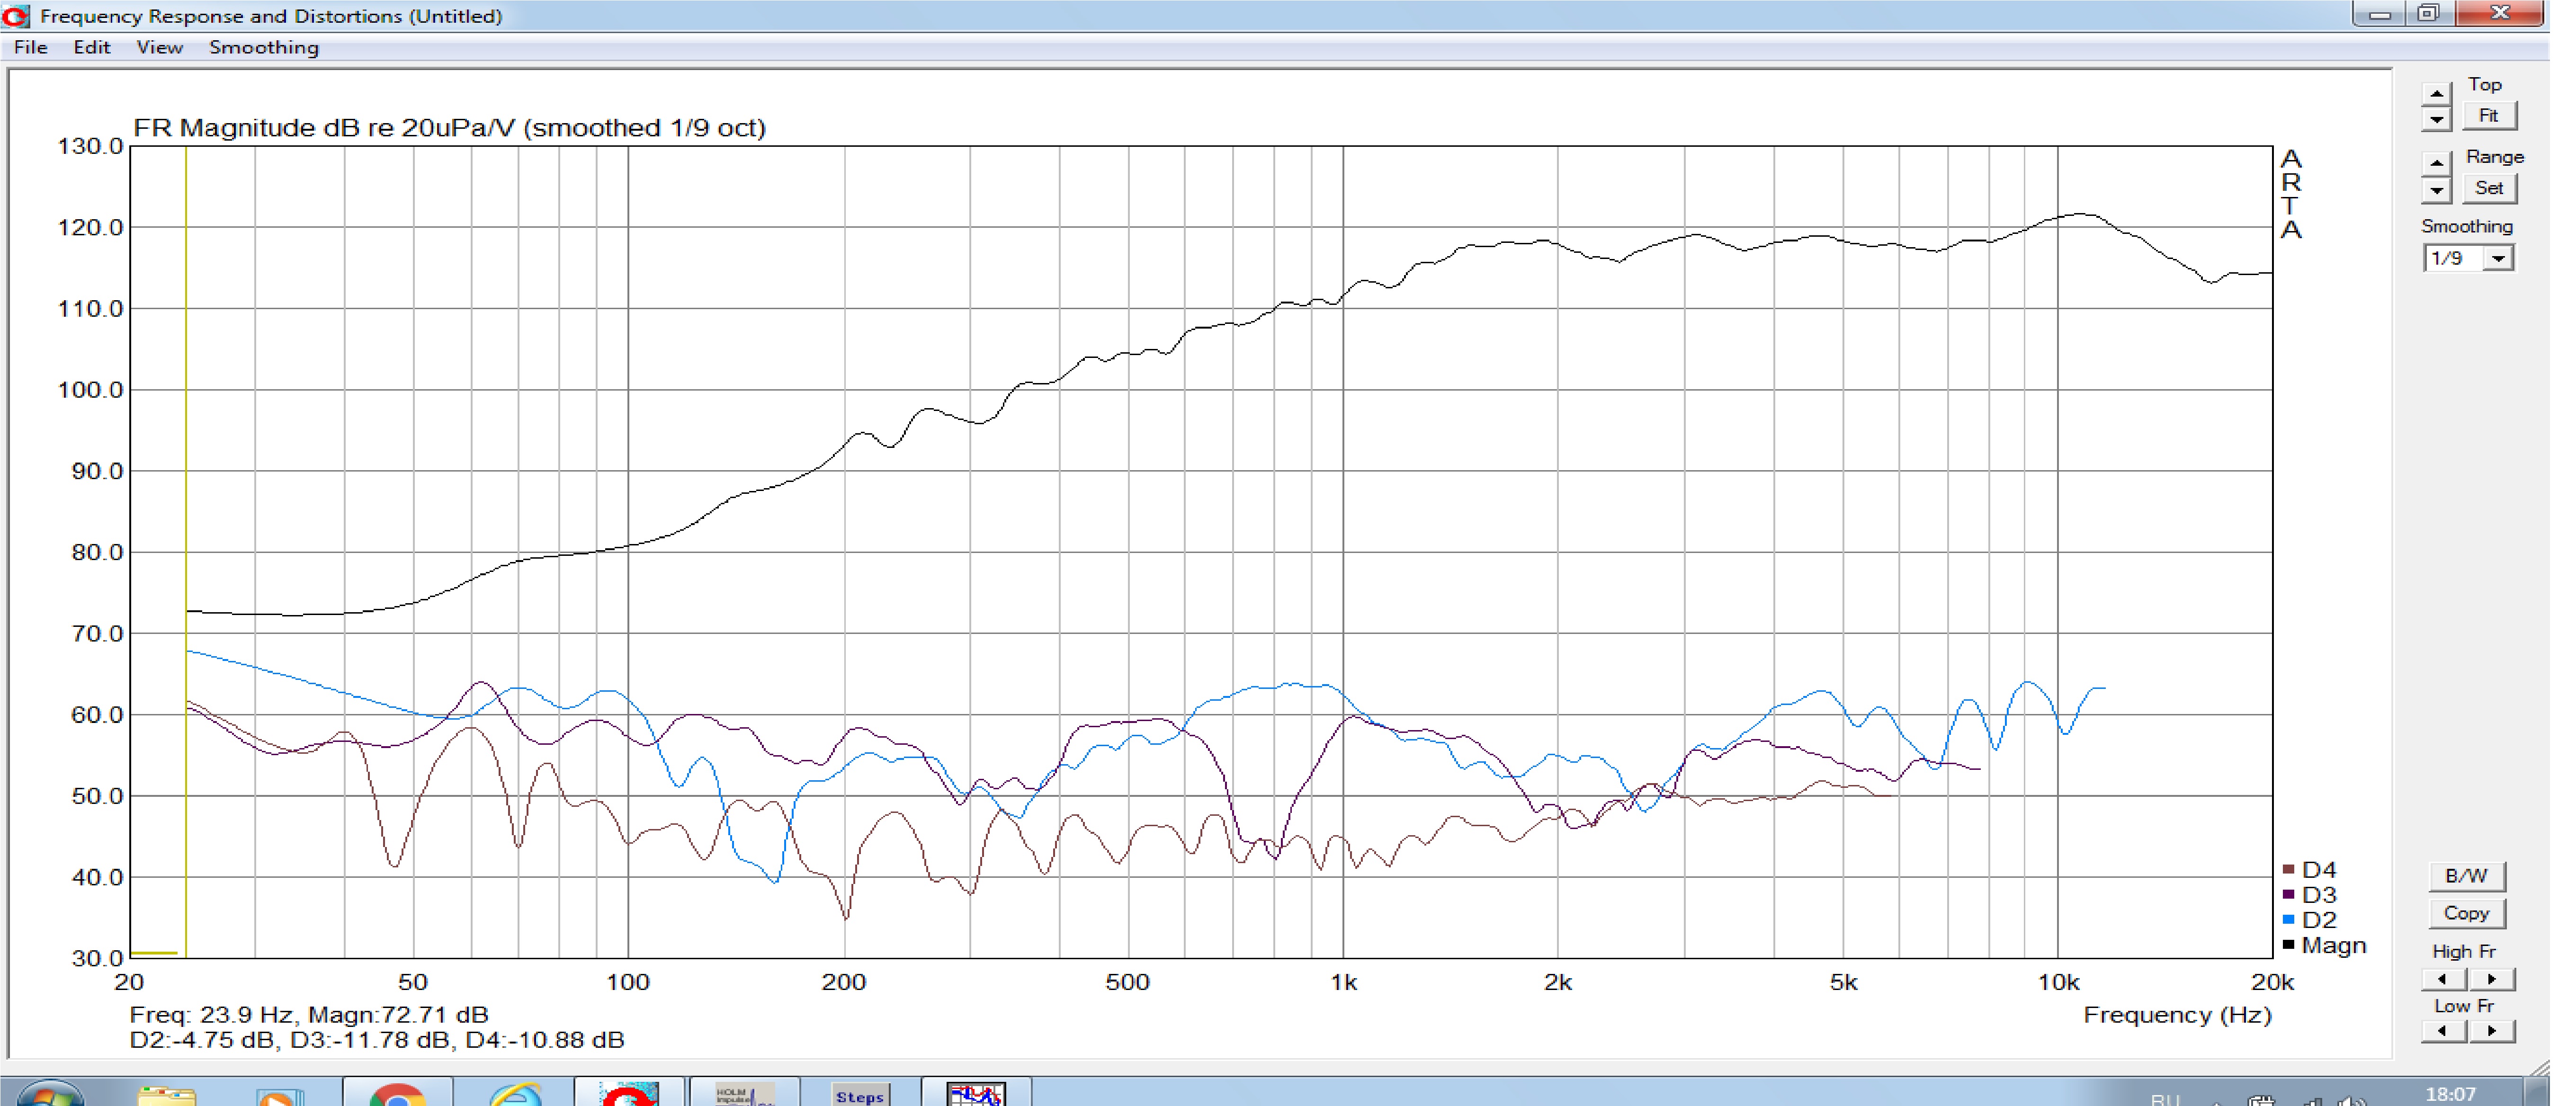The width and height of the screenshot is (2576, 1106).
Task: Open the File menu
Action: 30,47
